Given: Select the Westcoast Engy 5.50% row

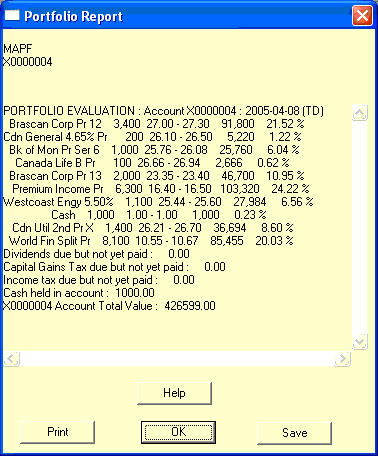Looking at the screenshot, I should 158,202.
